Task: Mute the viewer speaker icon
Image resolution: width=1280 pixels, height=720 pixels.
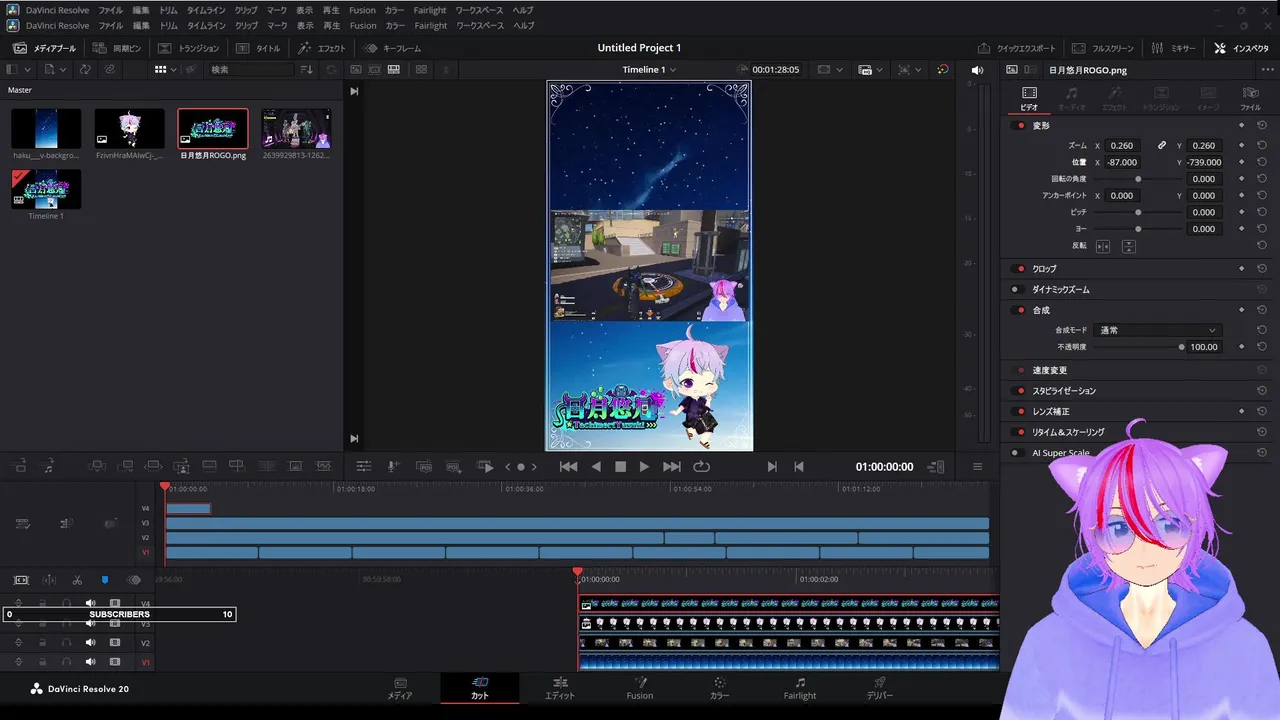Action: (x=977, y=70)
